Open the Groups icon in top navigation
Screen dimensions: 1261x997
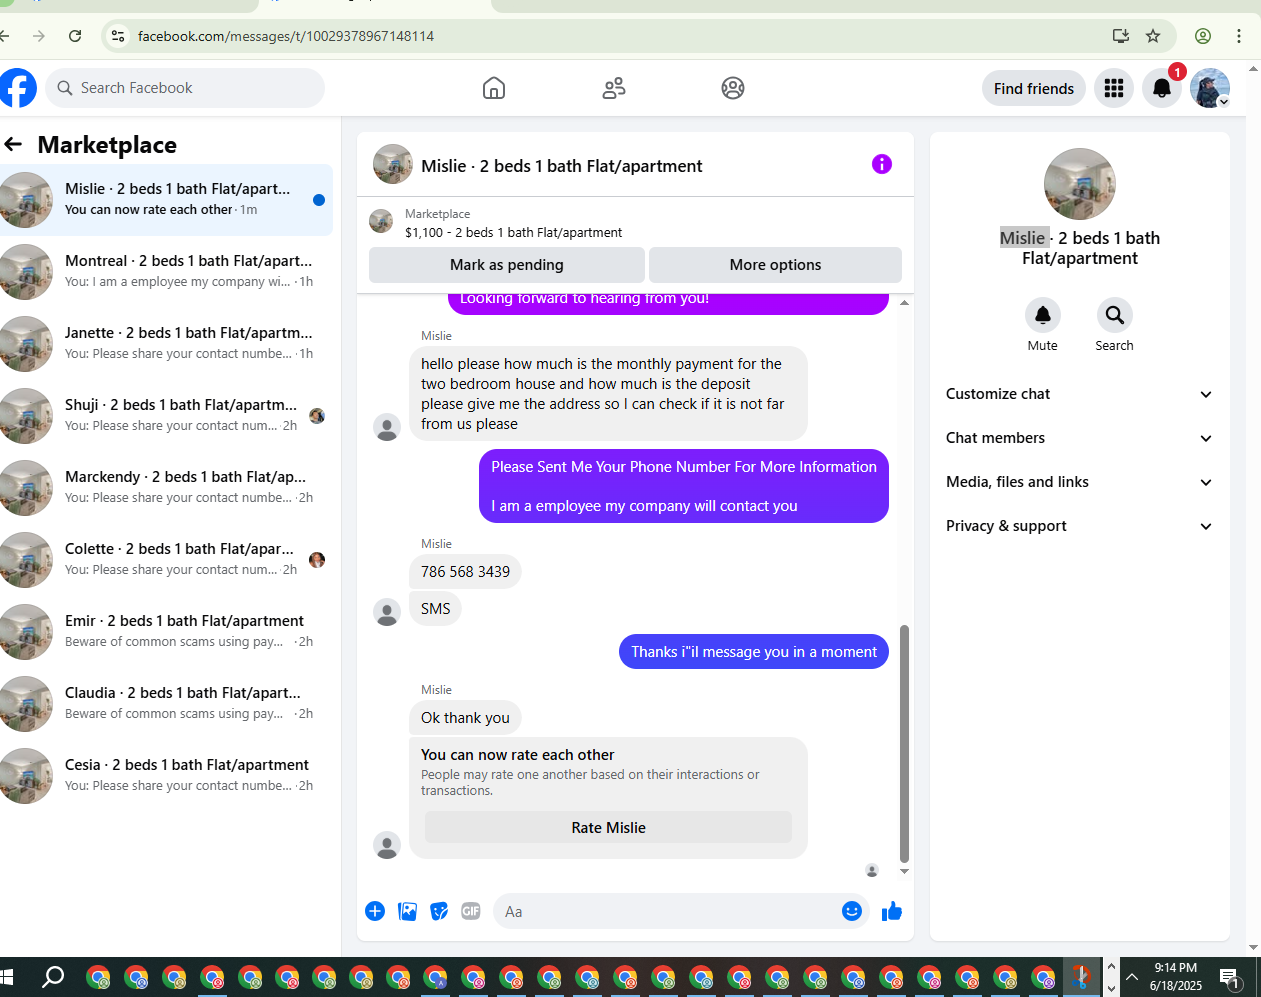coord(733,88)
